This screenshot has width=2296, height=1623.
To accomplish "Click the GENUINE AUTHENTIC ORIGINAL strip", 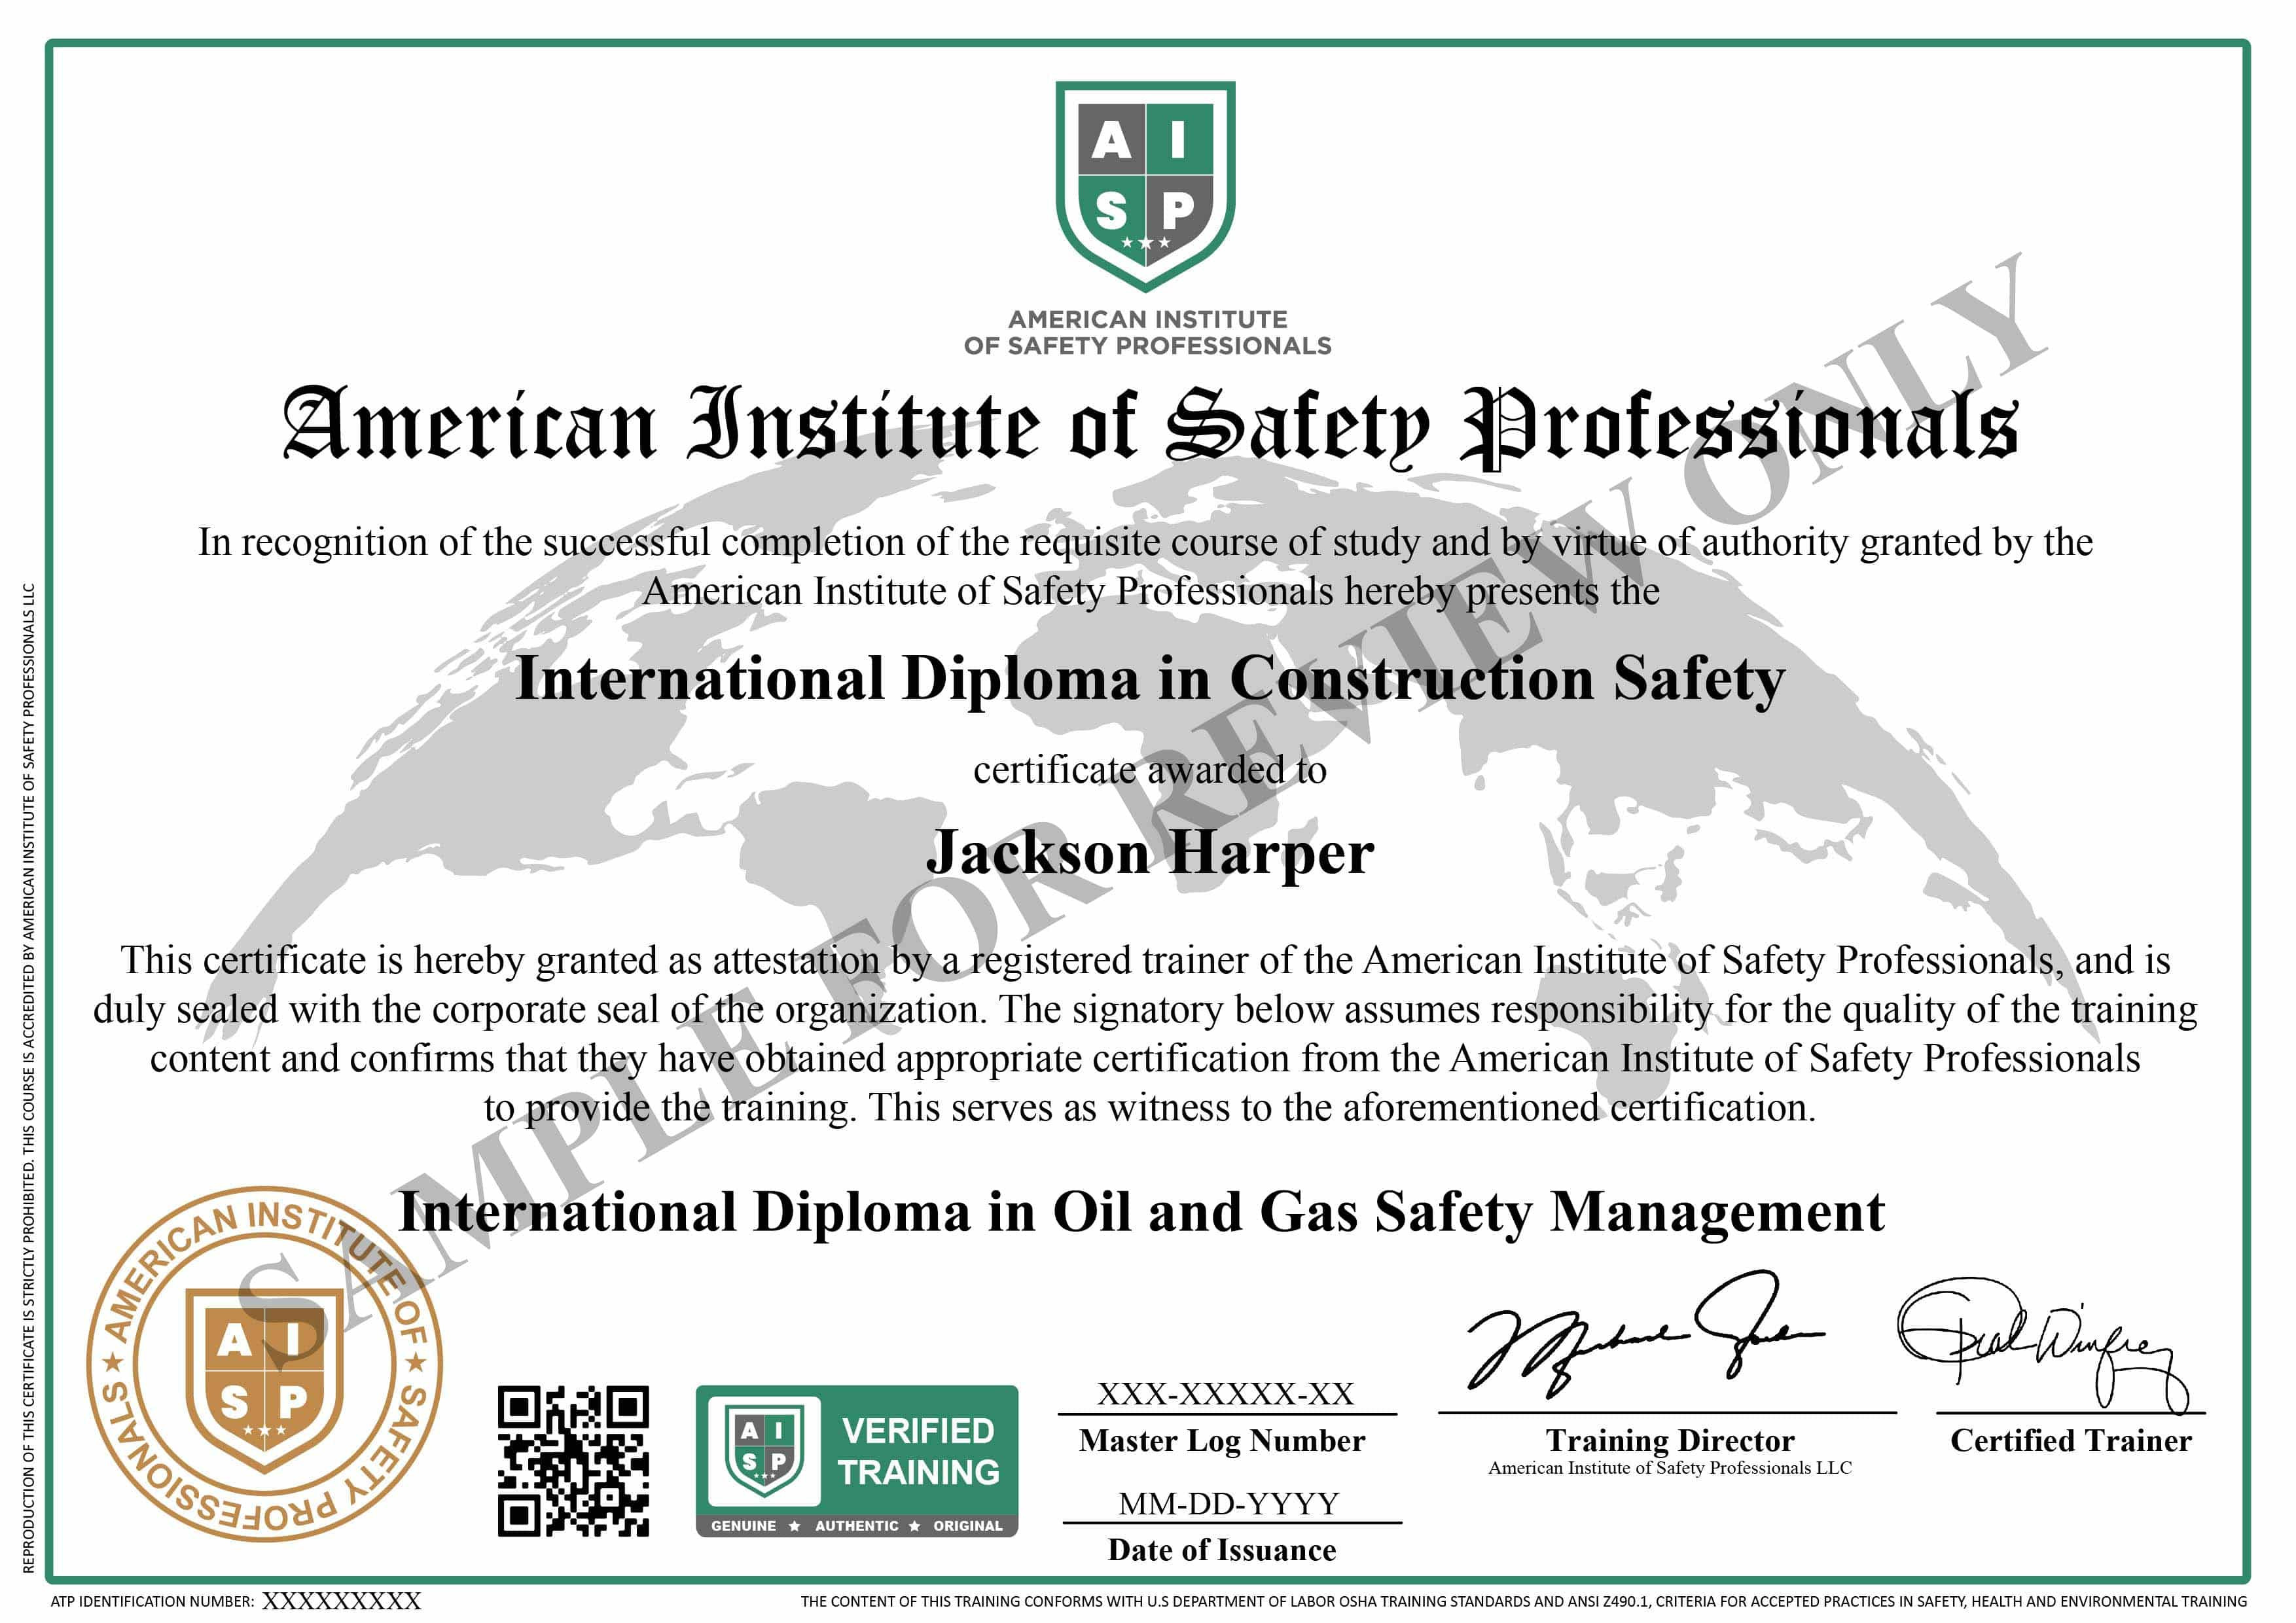I will (857, 1525).
